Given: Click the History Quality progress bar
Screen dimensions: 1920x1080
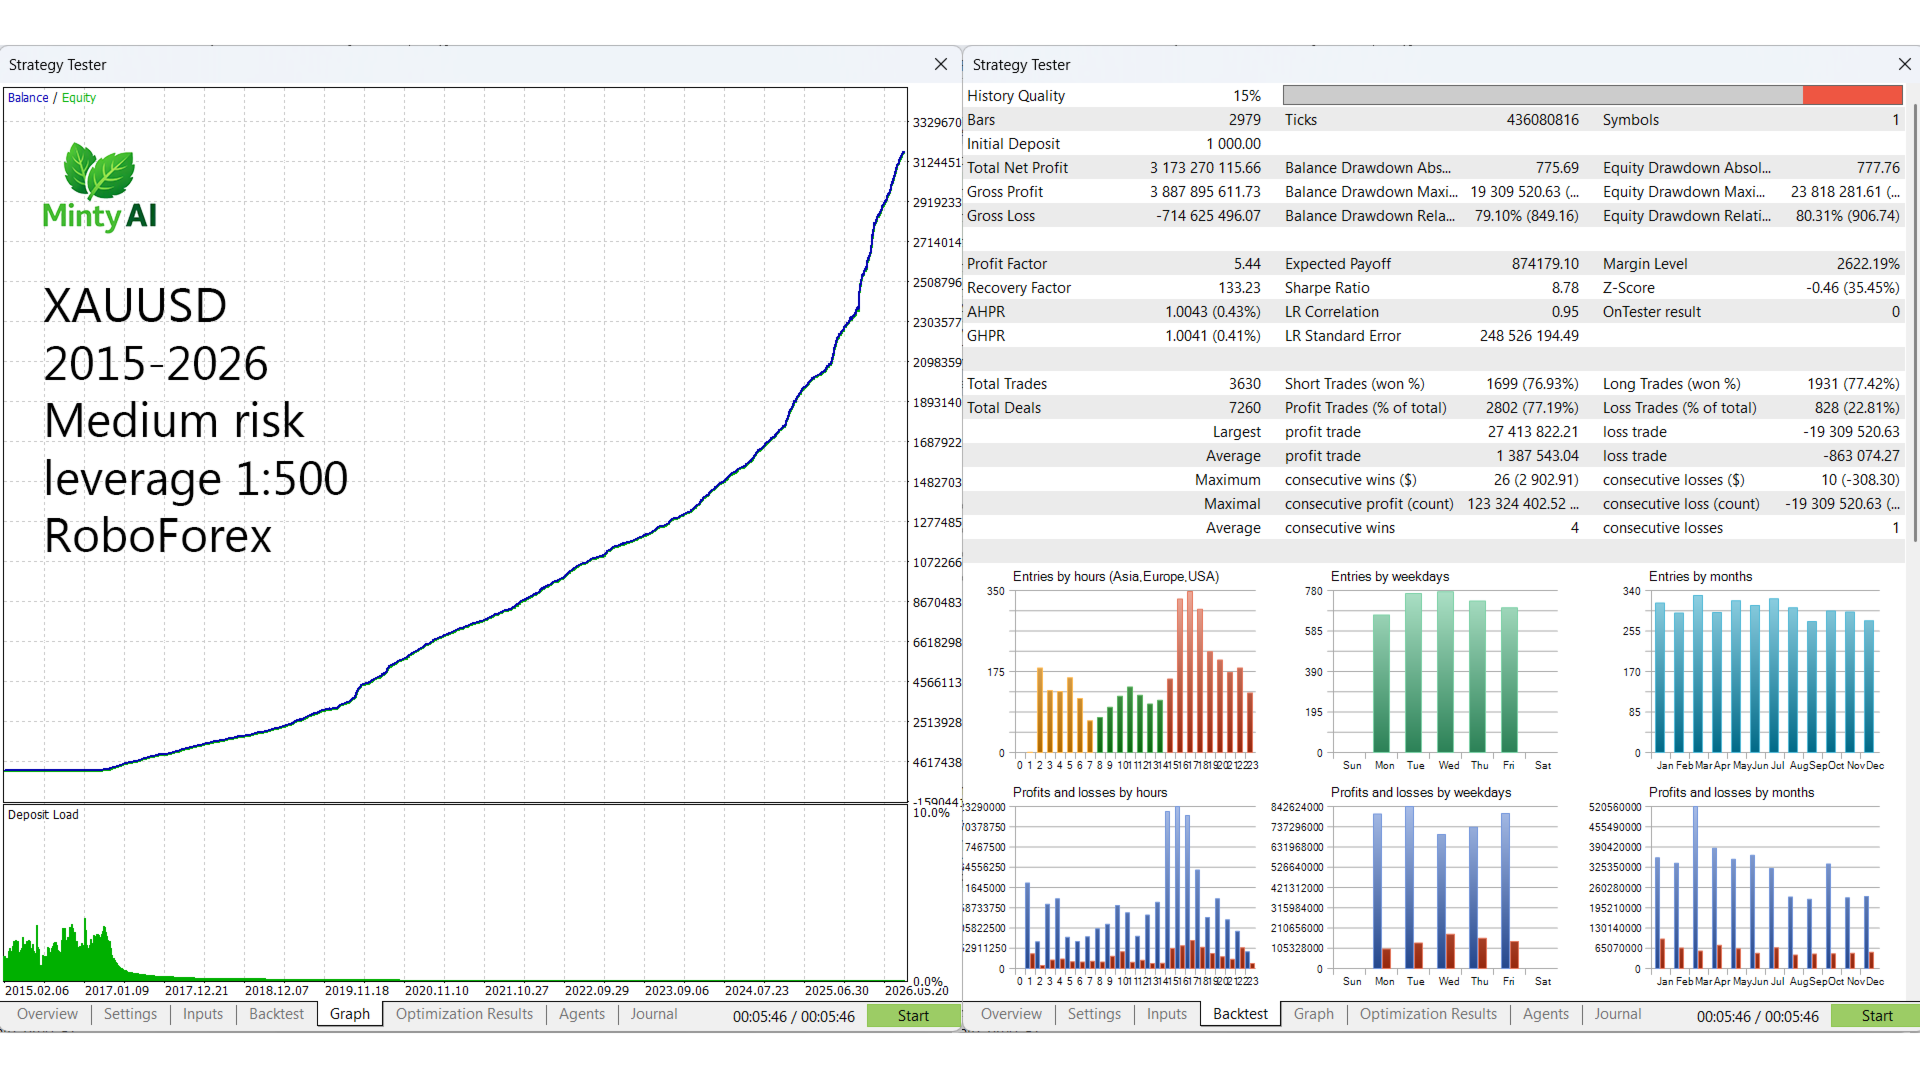Looking at the screenshot, I should (x=1592, y=95).
